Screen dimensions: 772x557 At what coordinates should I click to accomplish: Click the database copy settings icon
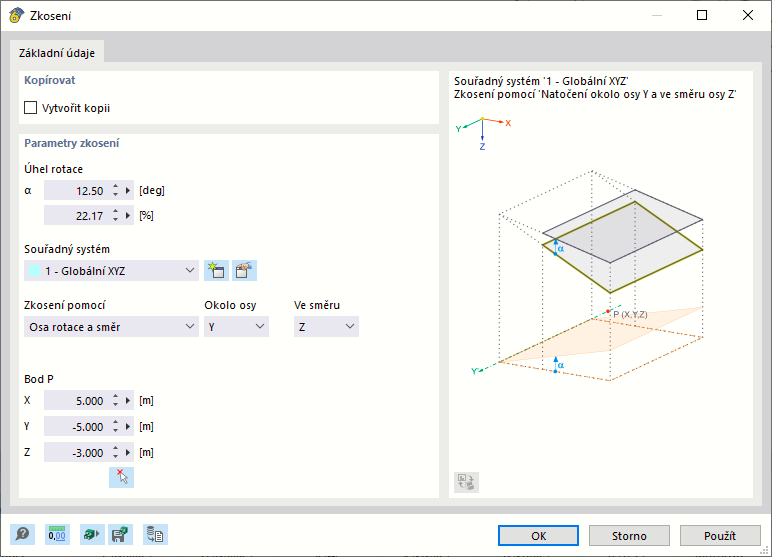click(155, 534)
